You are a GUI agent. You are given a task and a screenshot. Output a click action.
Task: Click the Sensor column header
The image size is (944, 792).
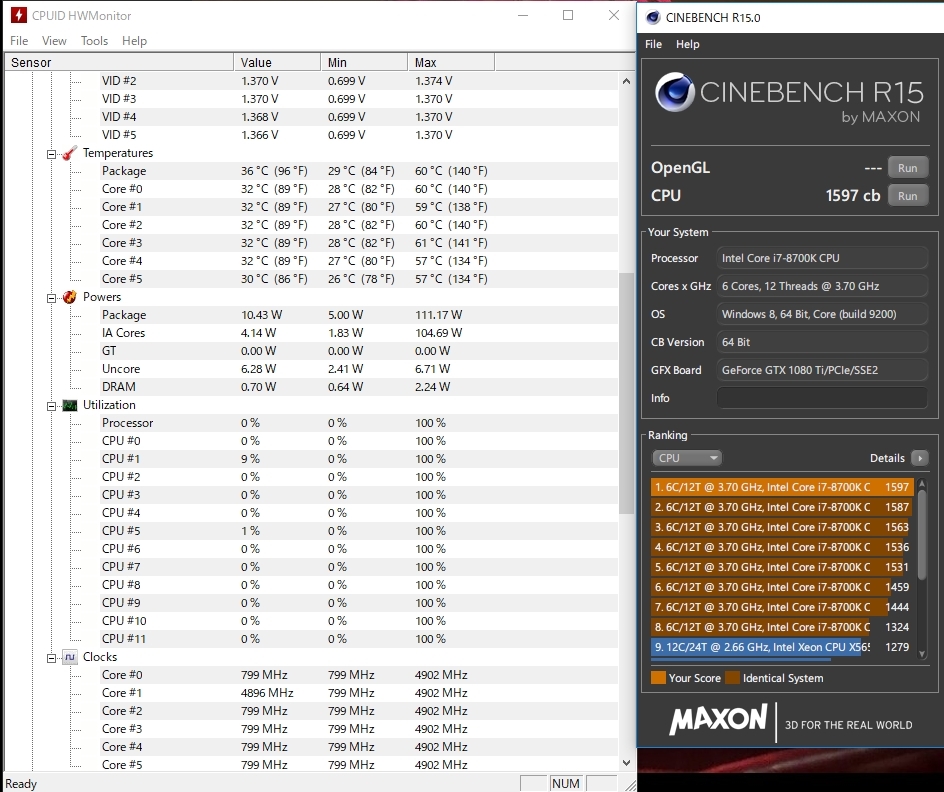point(119,62)
